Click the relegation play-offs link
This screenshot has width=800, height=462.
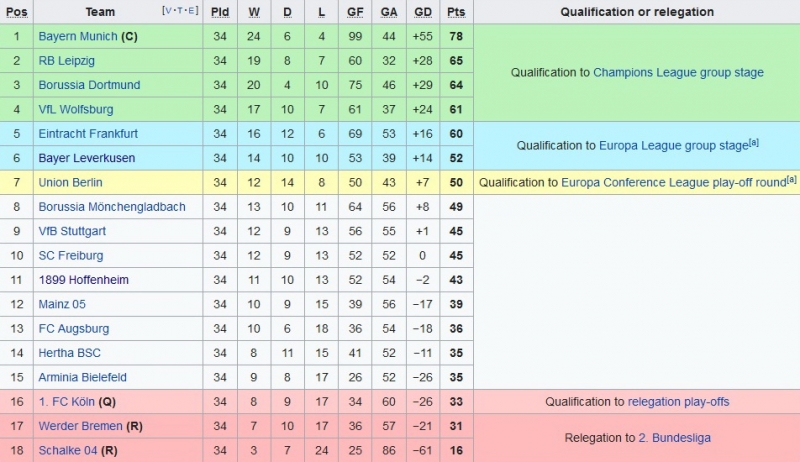[678, 402]
